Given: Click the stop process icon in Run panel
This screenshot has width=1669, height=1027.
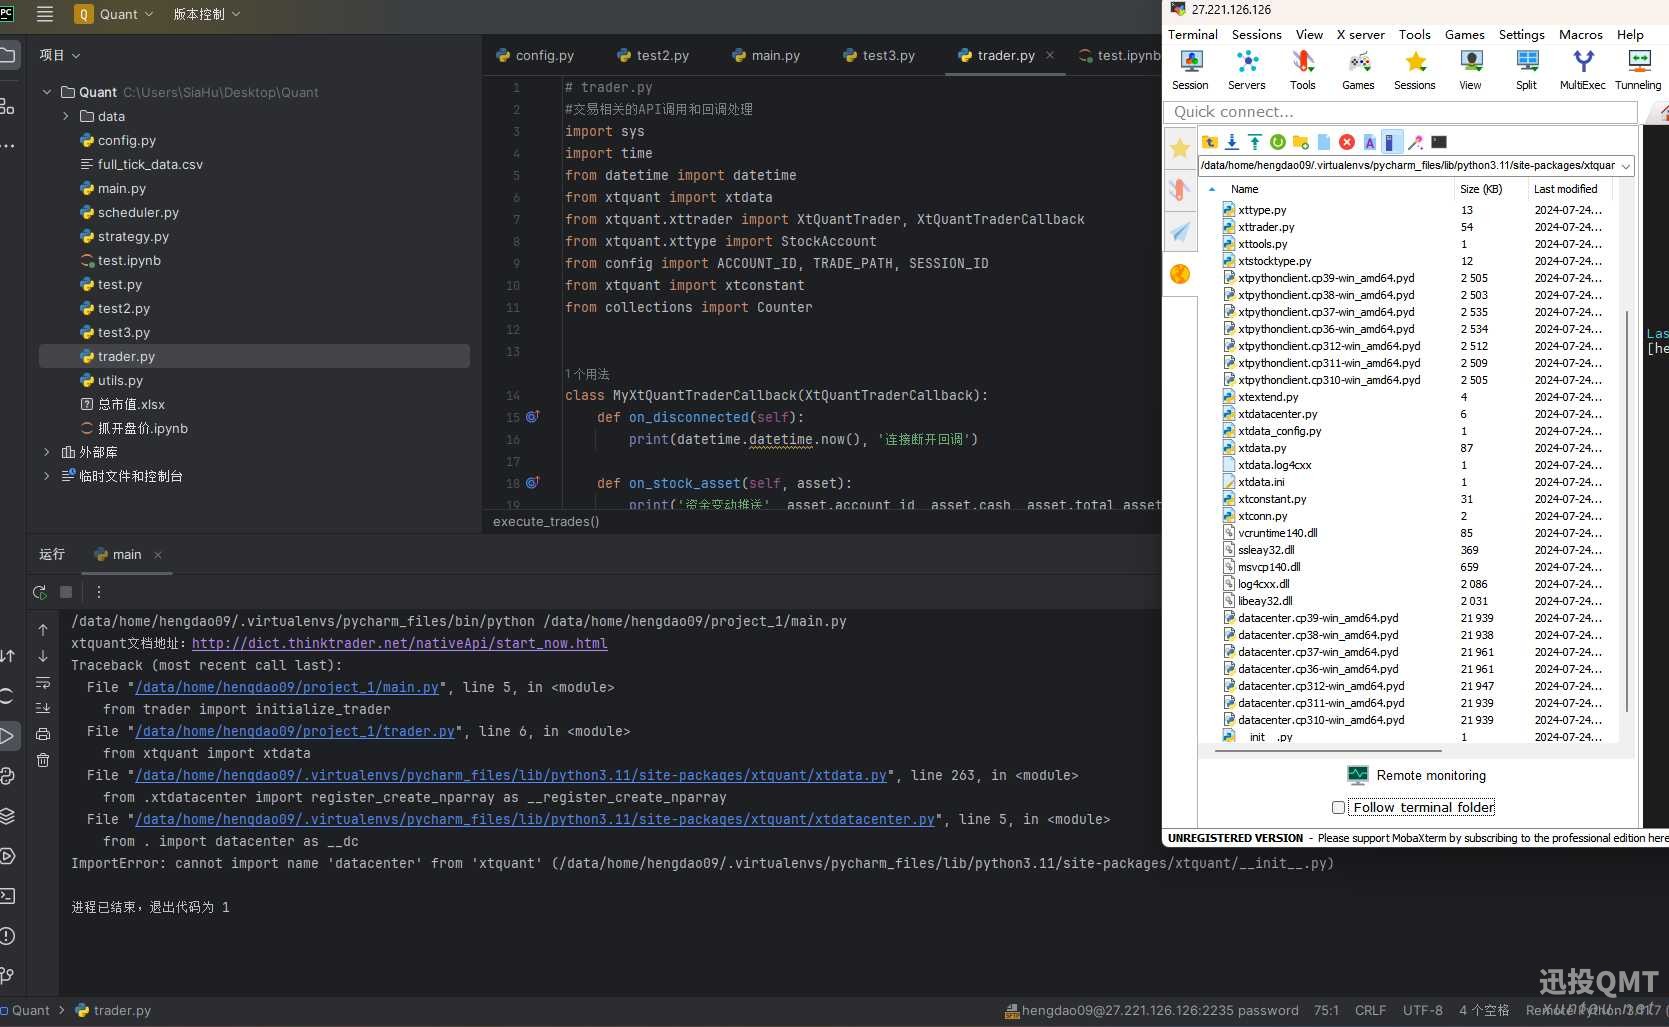Looking at the screenshot, I should (x=66, y=592).
